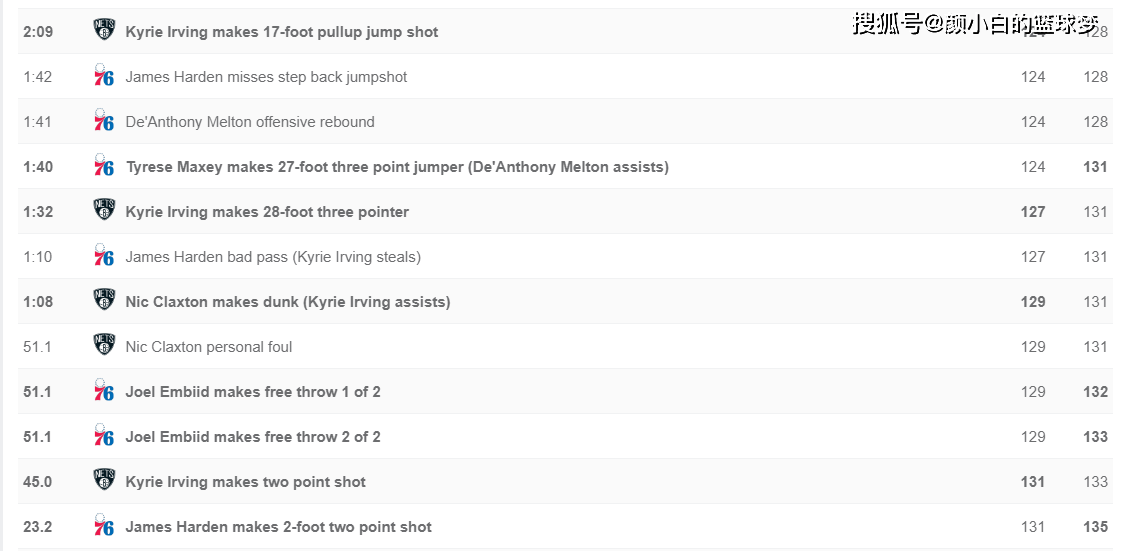Image resolution: width=1123 pixels, height=551 pixels.
Task: Click the 76ers logo beside Melton rebound
Action: [104, 120]
